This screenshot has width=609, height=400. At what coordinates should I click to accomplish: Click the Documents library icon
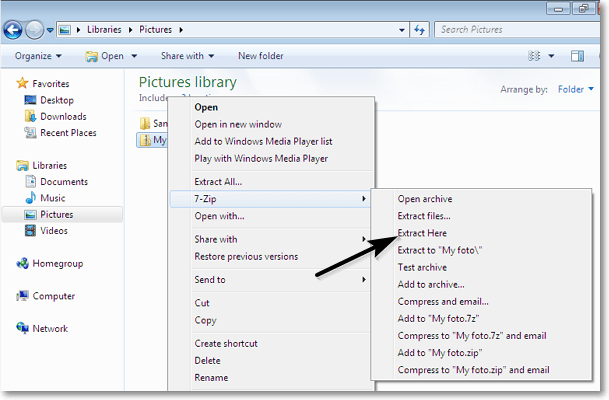pyautogui.click(x=30, y=181)
